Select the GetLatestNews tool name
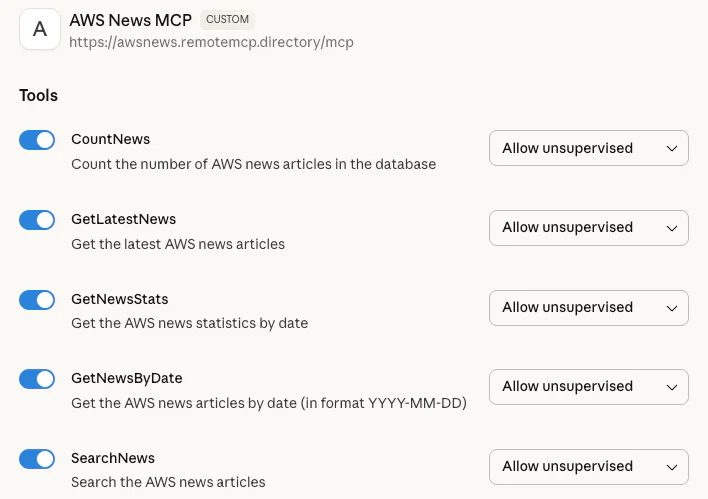Image resolution: width=708 pixels, height=499 pixels. pyautogui.click(x=124, y=219)
